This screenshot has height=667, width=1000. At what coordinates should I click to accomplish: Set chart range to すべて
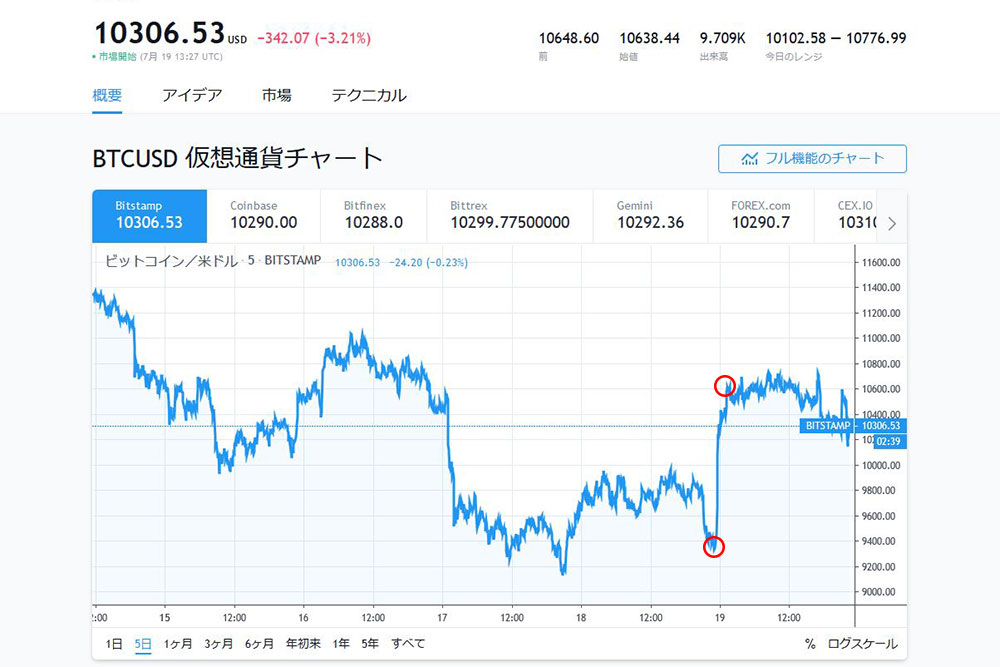(x=408, y=643)
